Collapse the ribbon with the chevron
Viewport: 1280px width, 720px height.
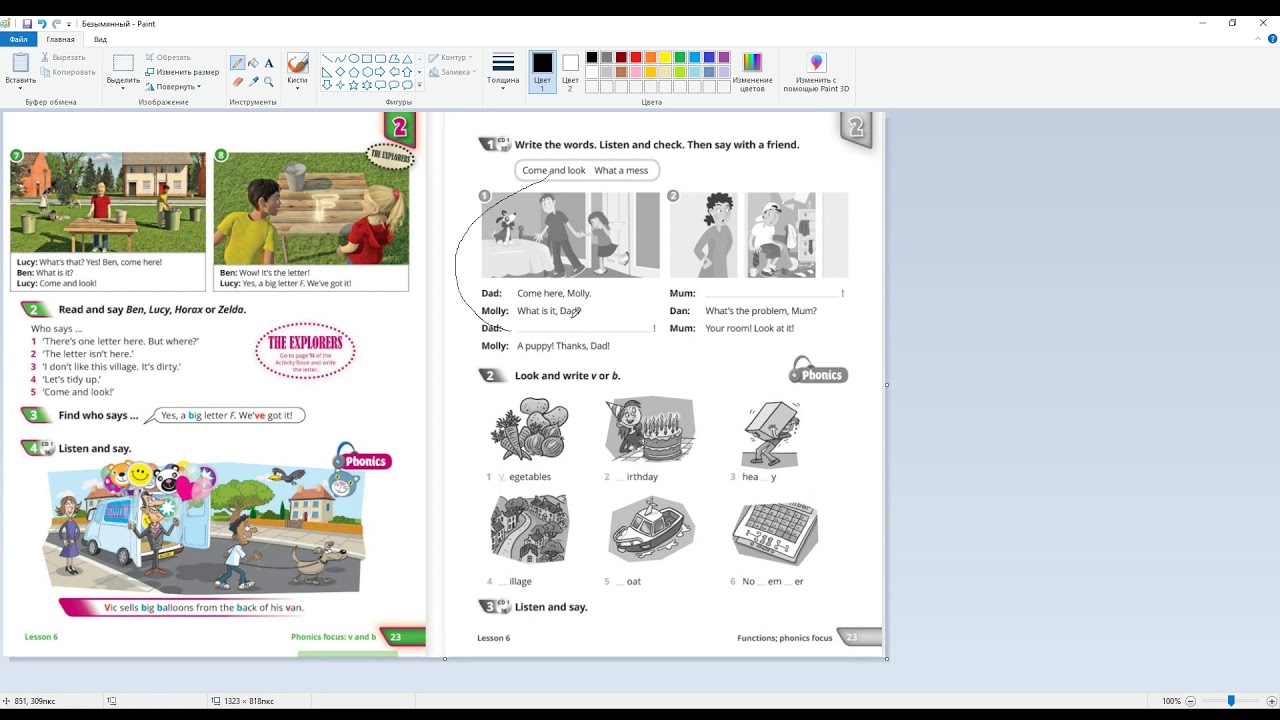[x=1258, y=39]
